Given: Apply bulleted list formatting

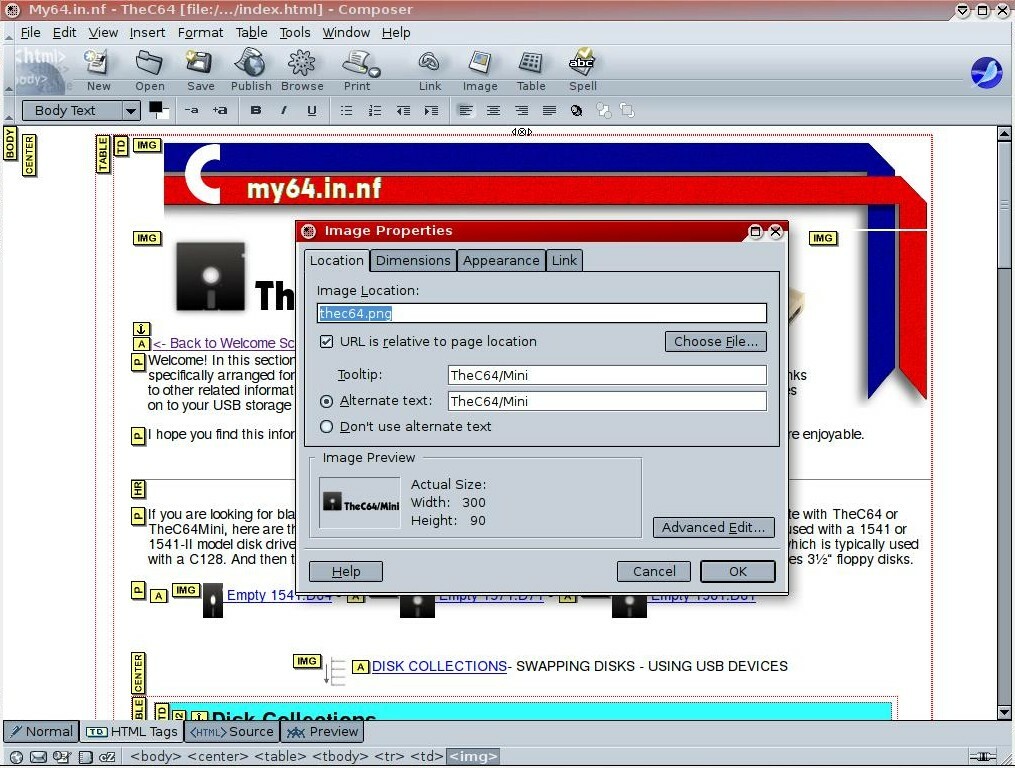Looking at the screenshot, I should [x=346, y=110].
